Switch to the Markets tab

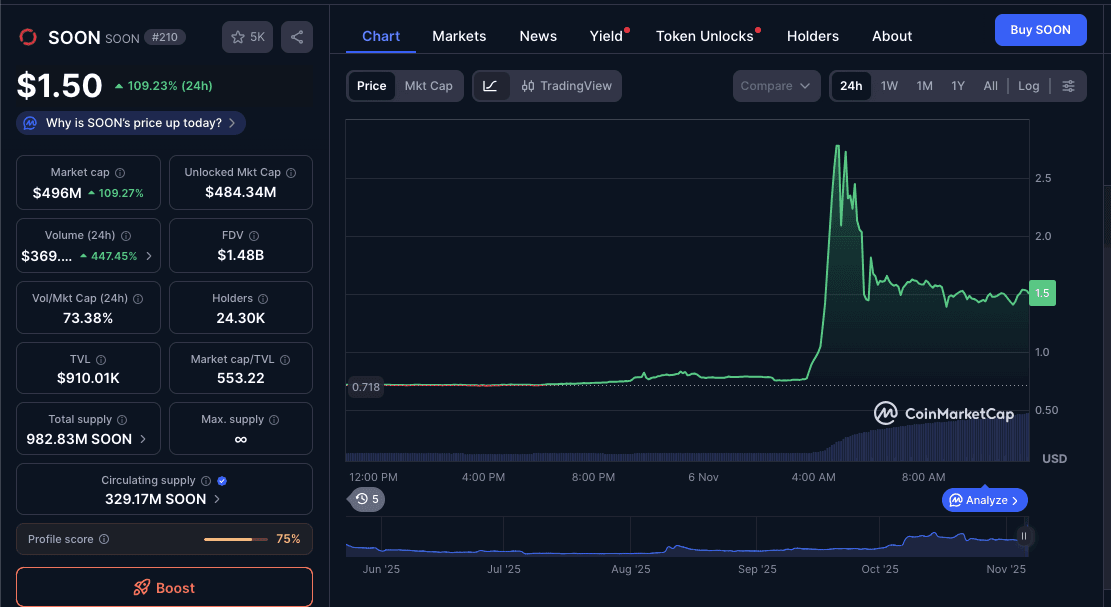pyautogui.click(x=459, y=36)
